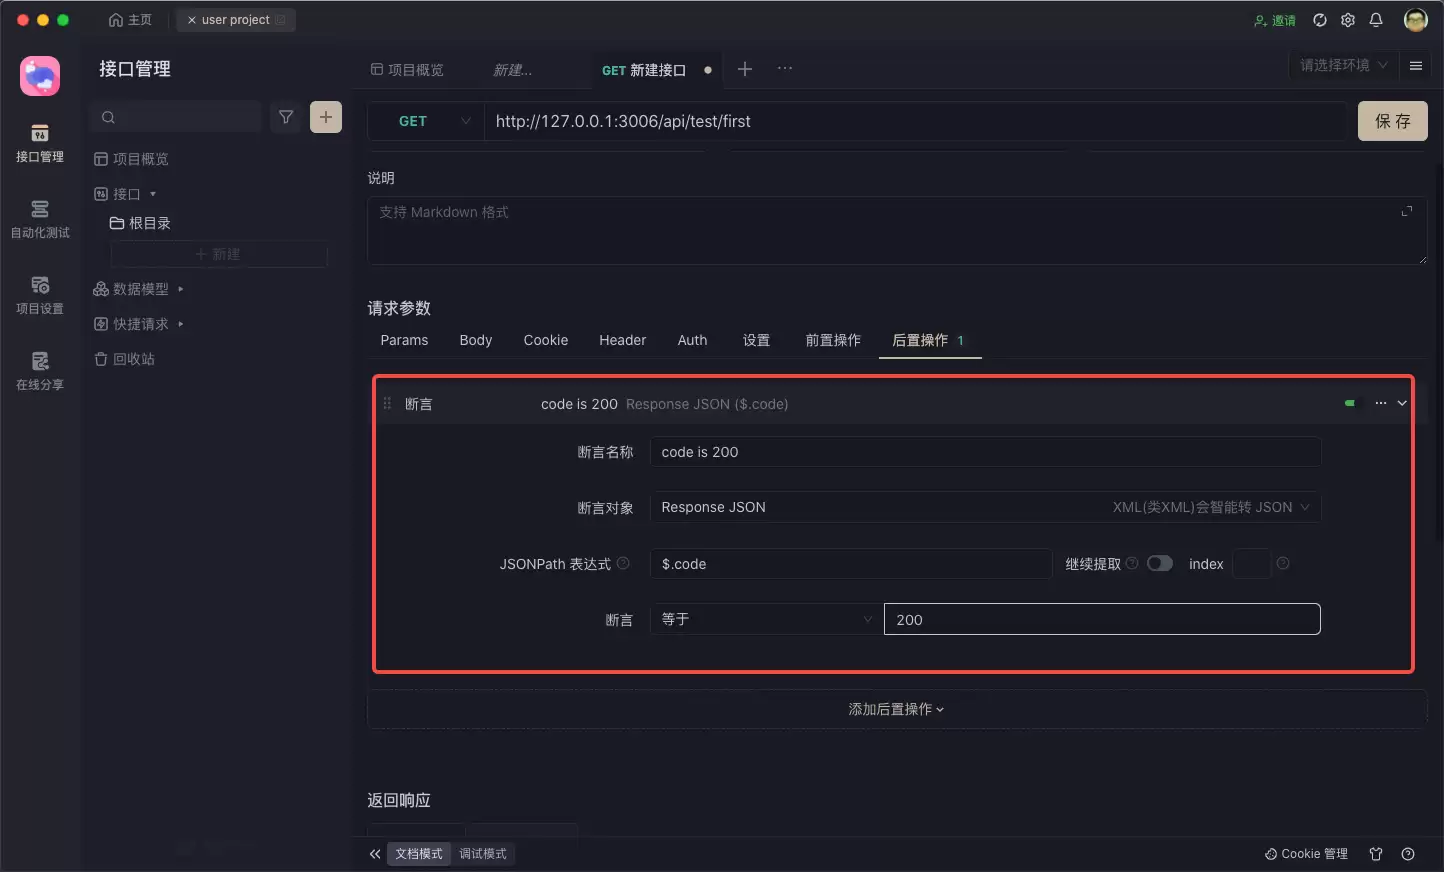This screenshot has width=1444, height=872.
Task: Expand the 数据模型 tree node
Action: click(180, 289)
